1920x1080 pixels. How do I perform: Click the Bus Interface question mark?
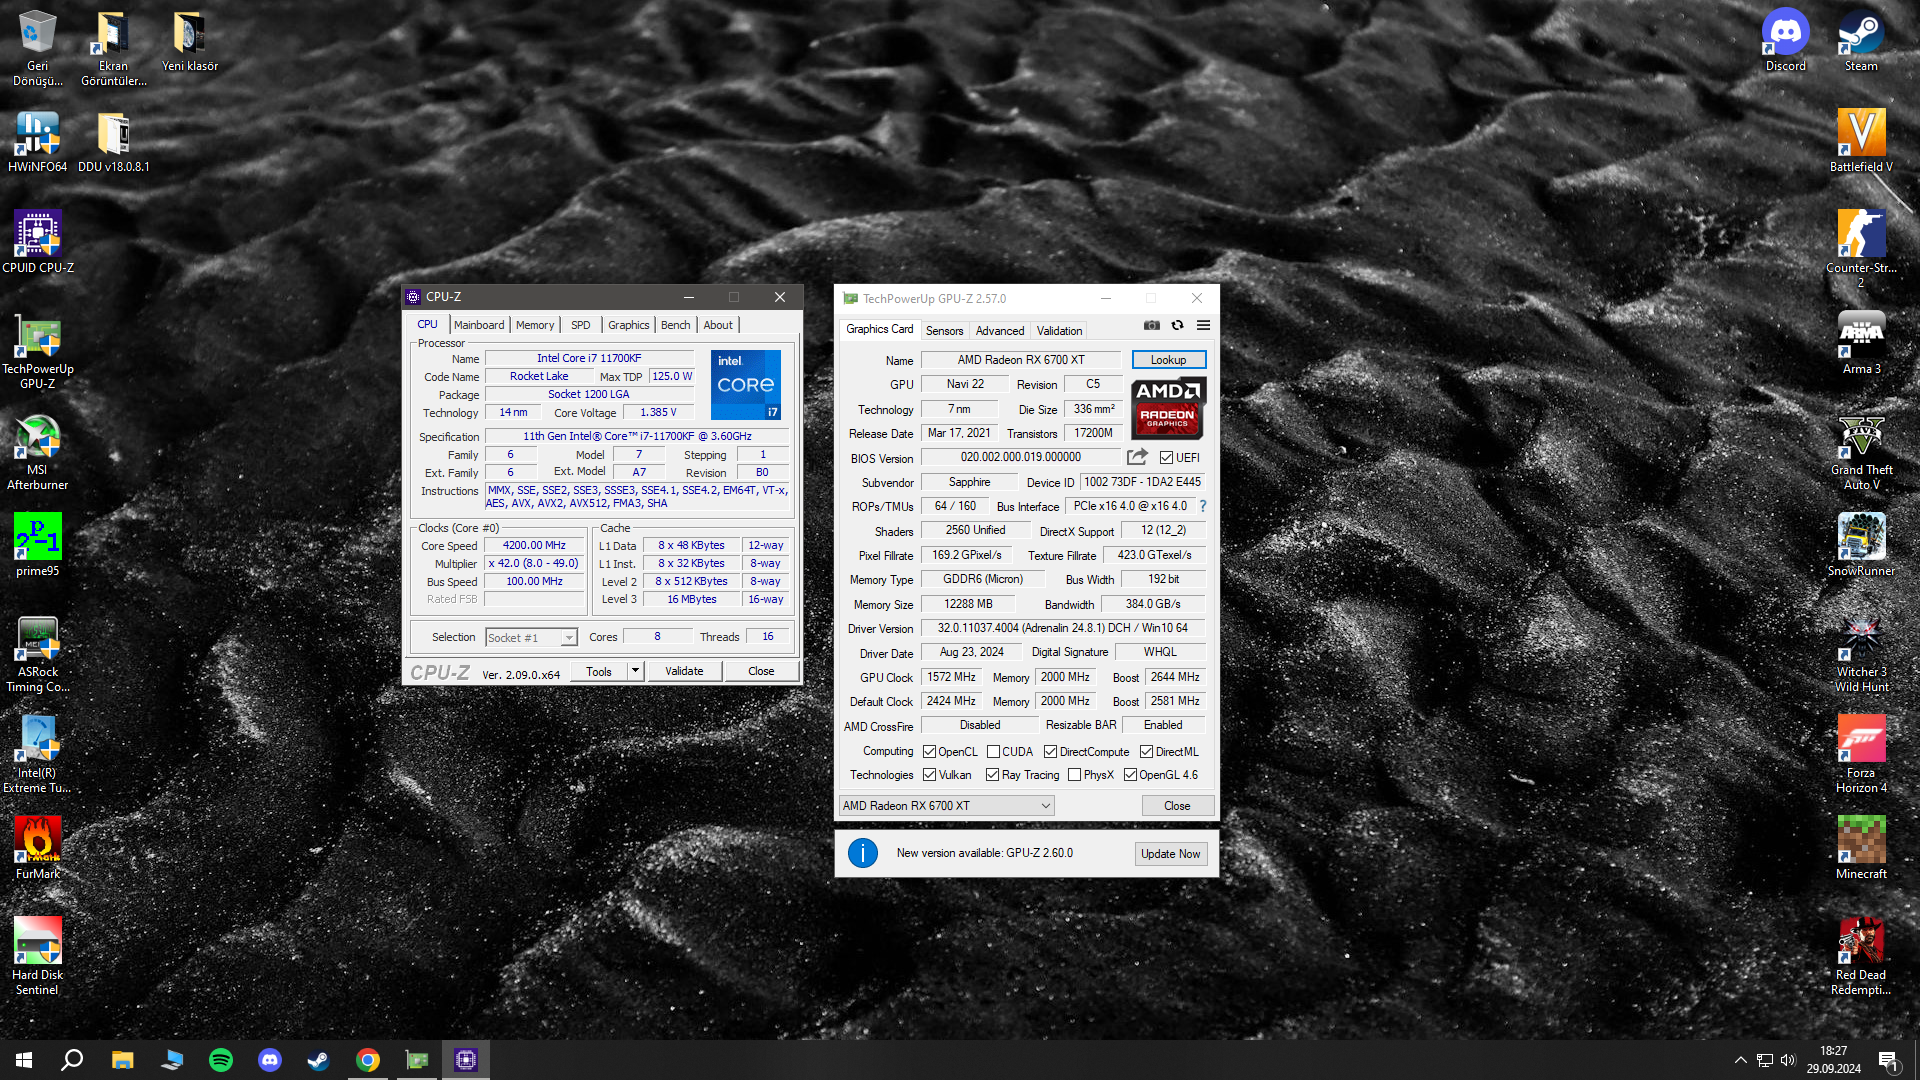tap(1203, 506)
